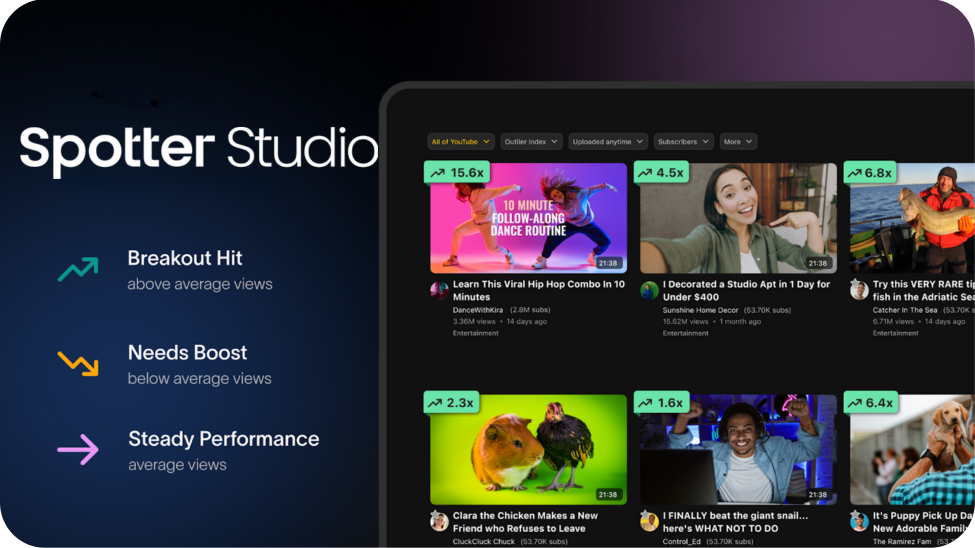Click the 4.5x outlier badge
975x548 pixels.
pos(662,172)
